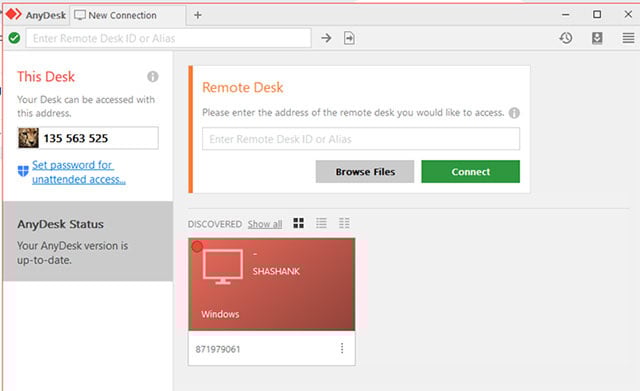
Task: Open three-dot menu for 871979061
Action: 342,348
